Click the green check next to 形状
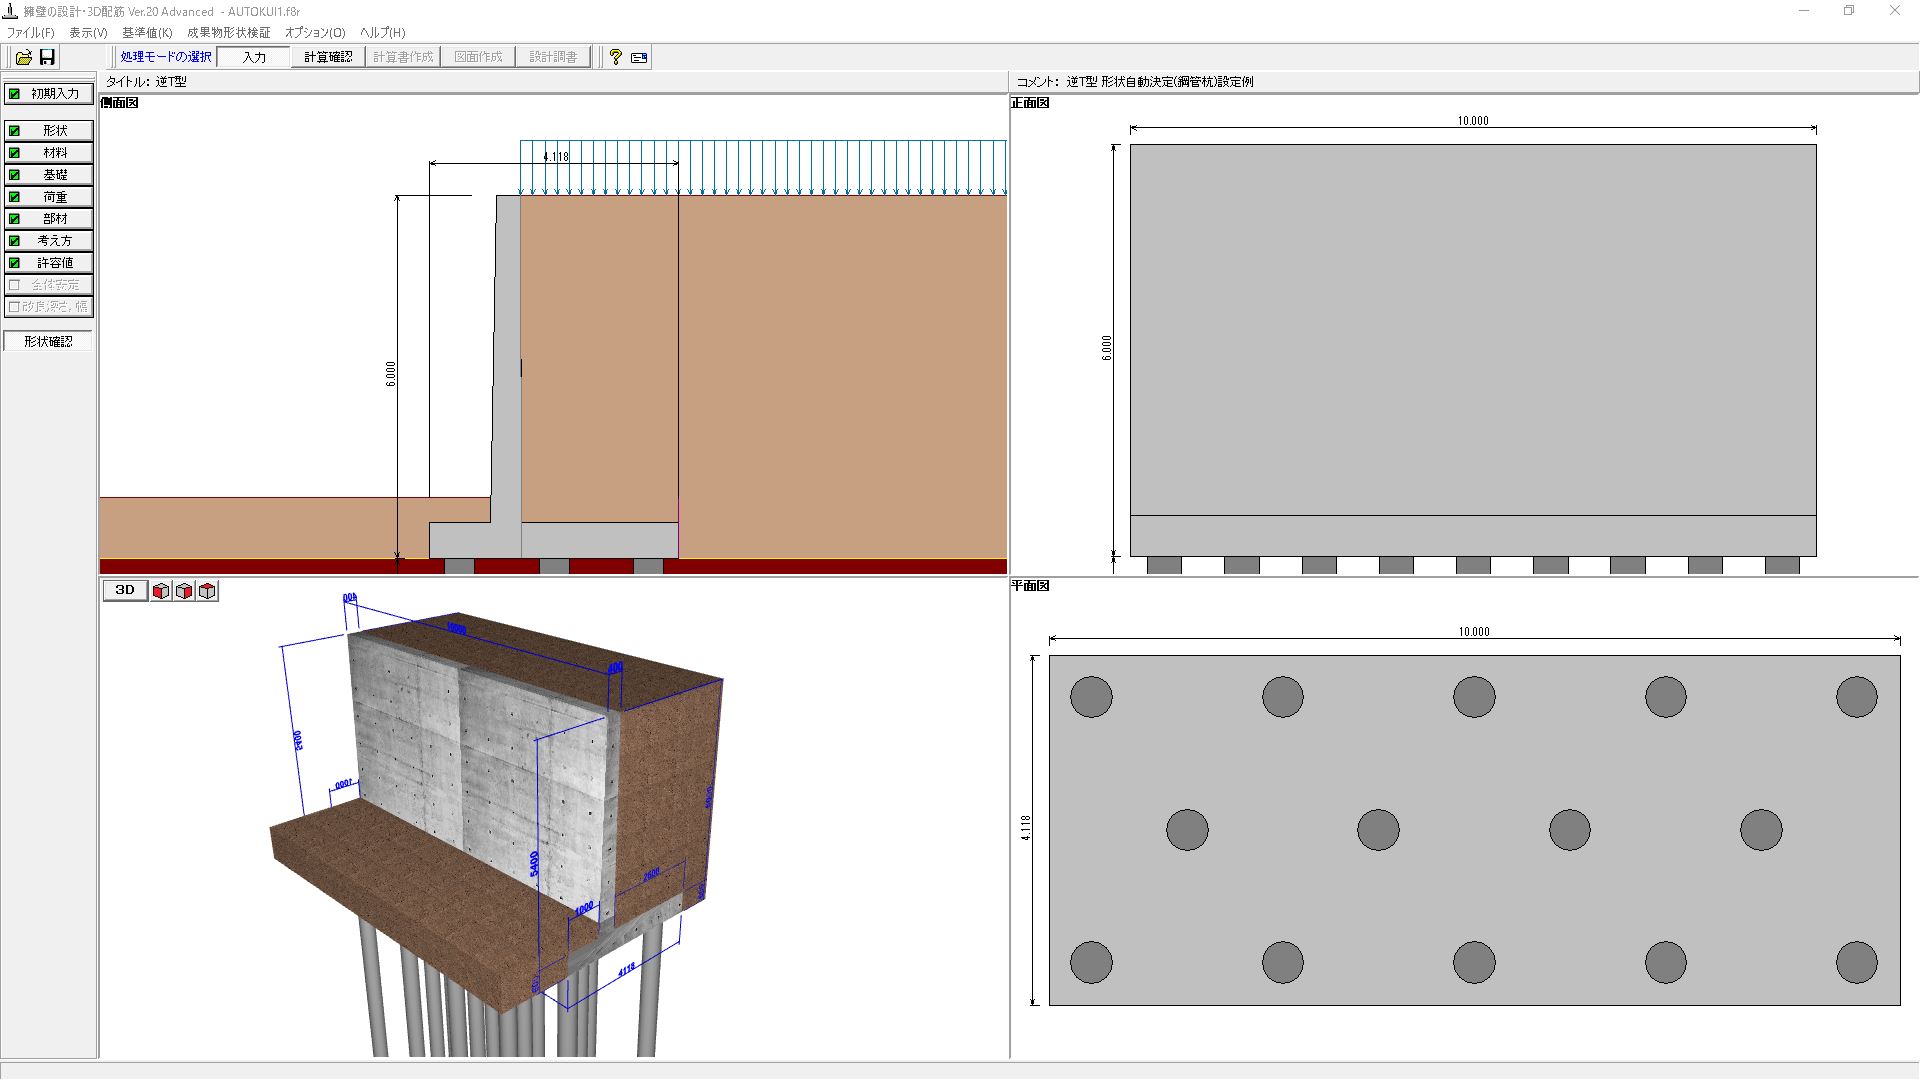The image size is (1920, 1080). click(x=14, y=131)
